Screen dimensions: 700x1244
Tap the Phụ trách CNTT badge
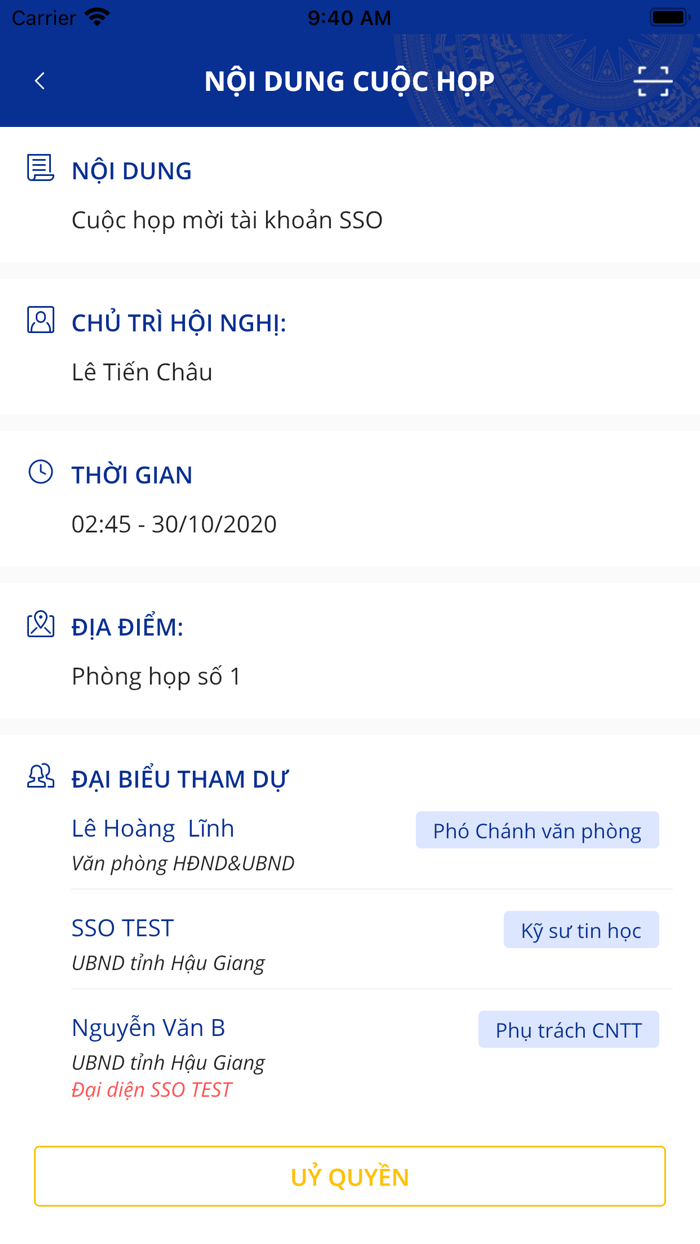[568, 1029]
